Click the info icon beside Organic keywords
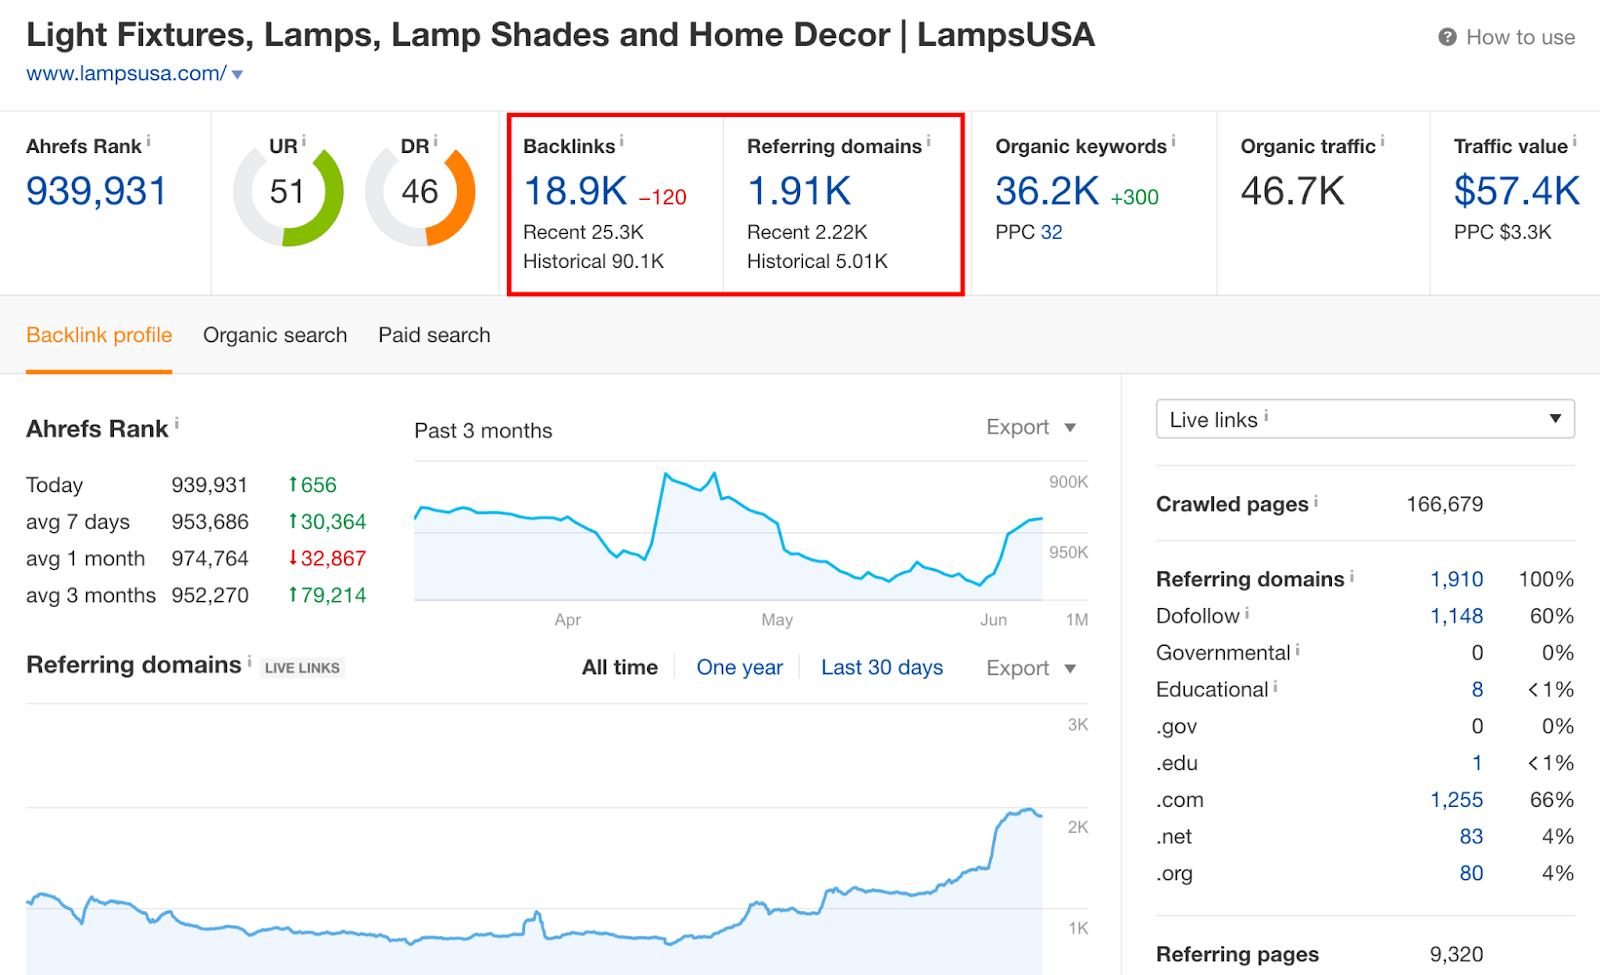Image resolution: width=1600 pixels, height=975 pixels. [1174, 141]
